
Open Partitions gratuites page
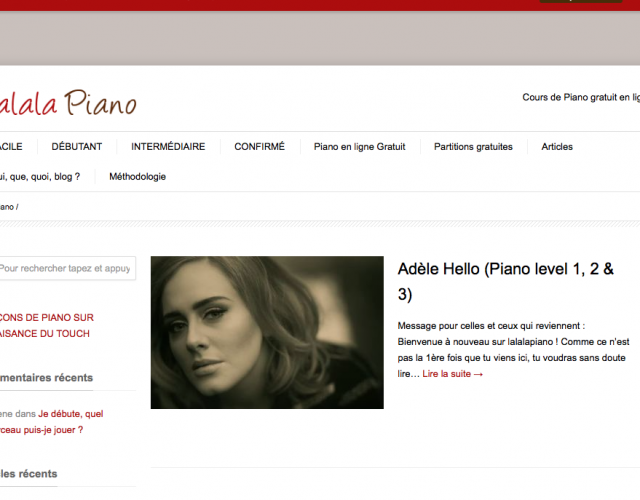click(473, 147)
